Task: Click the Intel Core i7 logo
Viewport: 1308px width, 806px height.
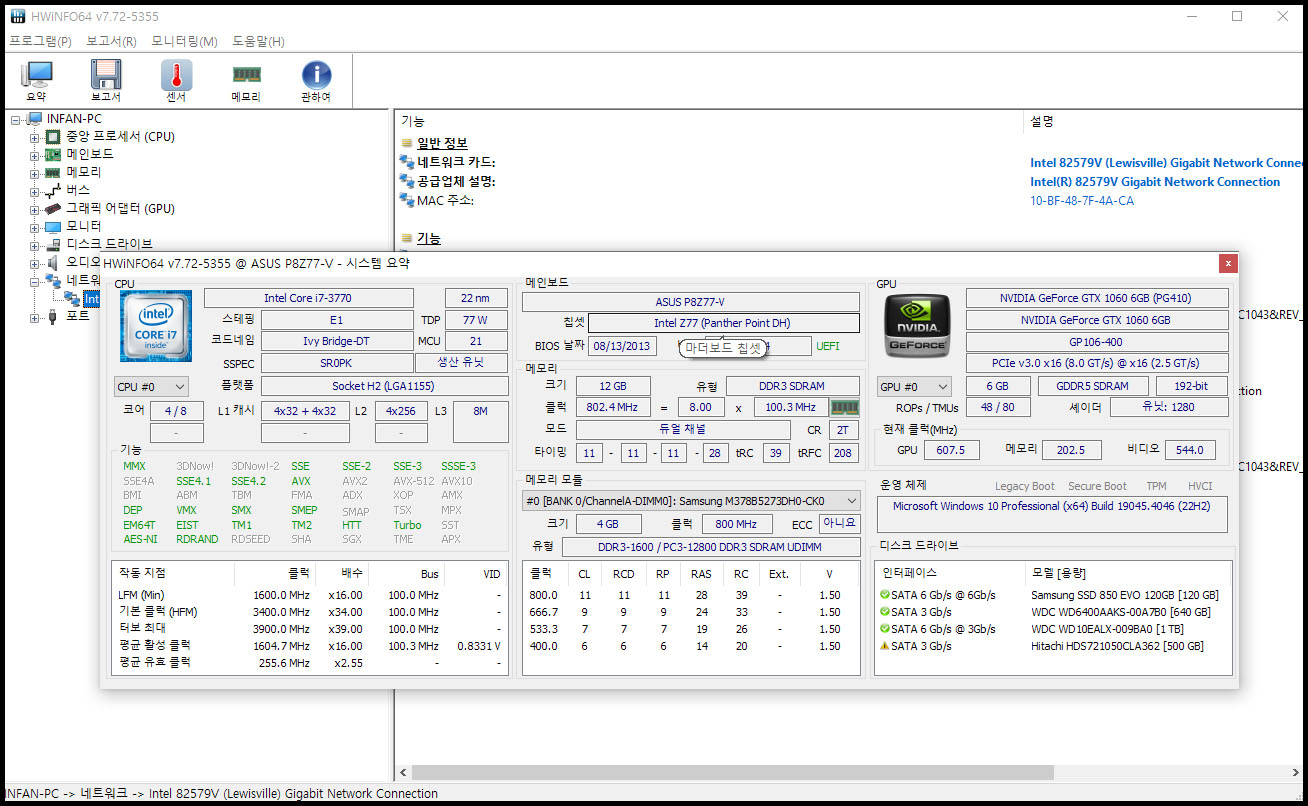Action: (156, 326)
